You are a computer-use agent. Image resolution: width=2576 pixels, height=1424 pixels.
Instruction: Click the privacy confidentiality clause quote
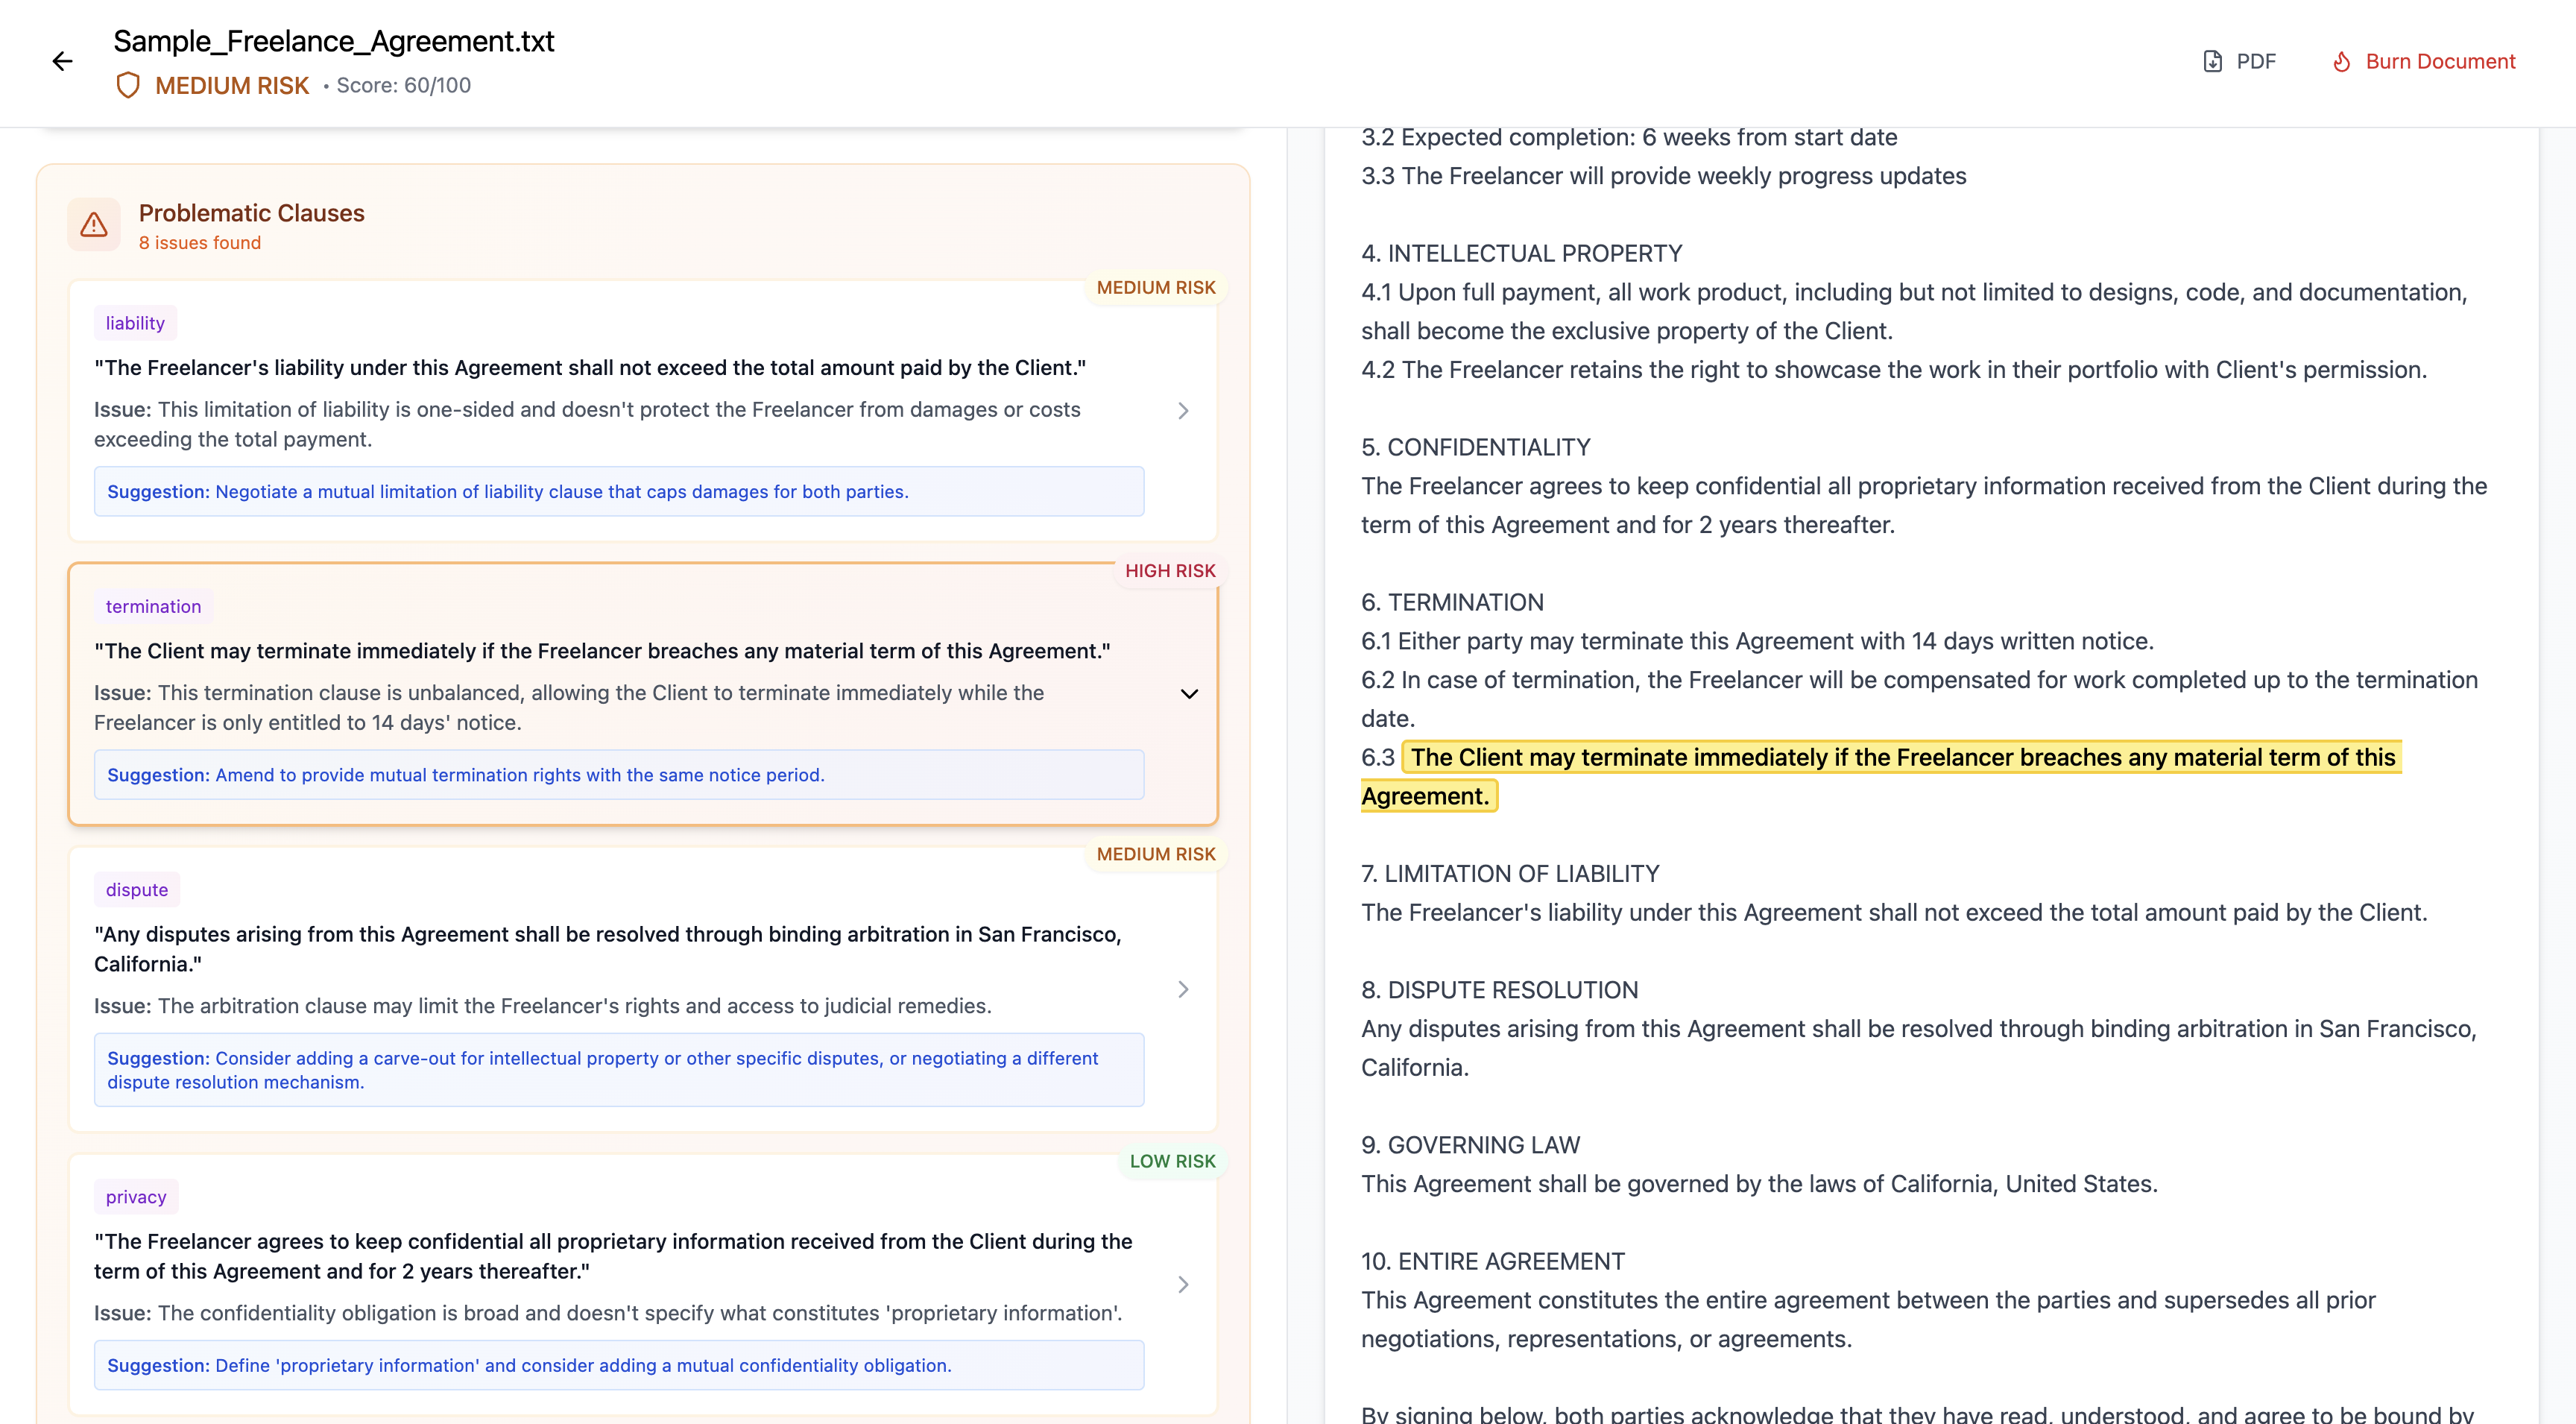click(x=613, y=1255)
